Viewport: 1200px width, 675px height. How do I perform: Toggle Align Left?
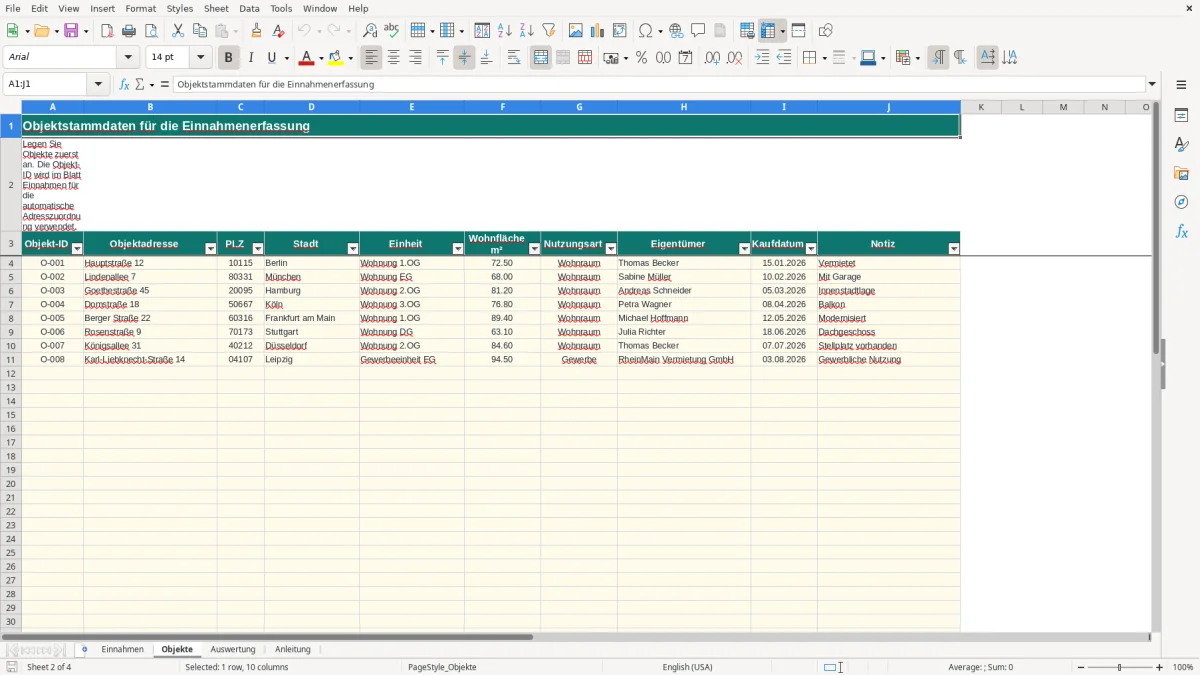pos(372,58)
